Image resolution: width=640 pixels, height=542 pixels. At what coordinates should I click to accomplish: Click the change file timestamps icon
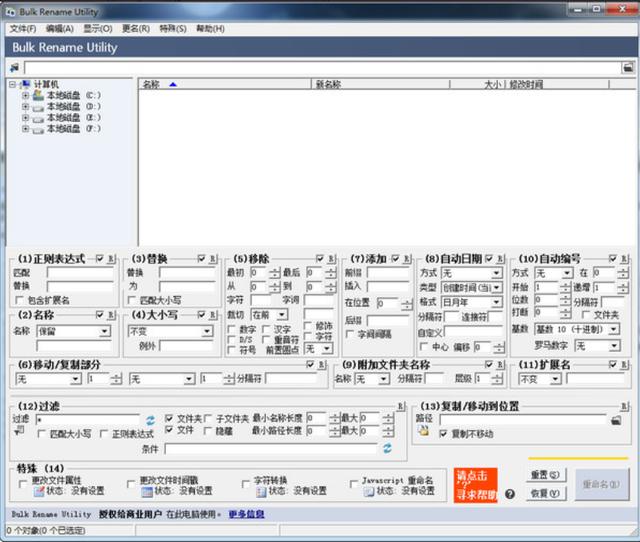(147, 492)
